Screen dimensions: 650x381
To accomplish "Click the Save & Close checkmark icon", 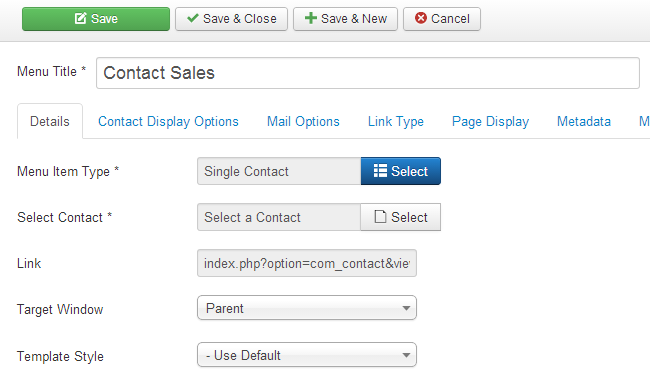I will coord(193,18).
